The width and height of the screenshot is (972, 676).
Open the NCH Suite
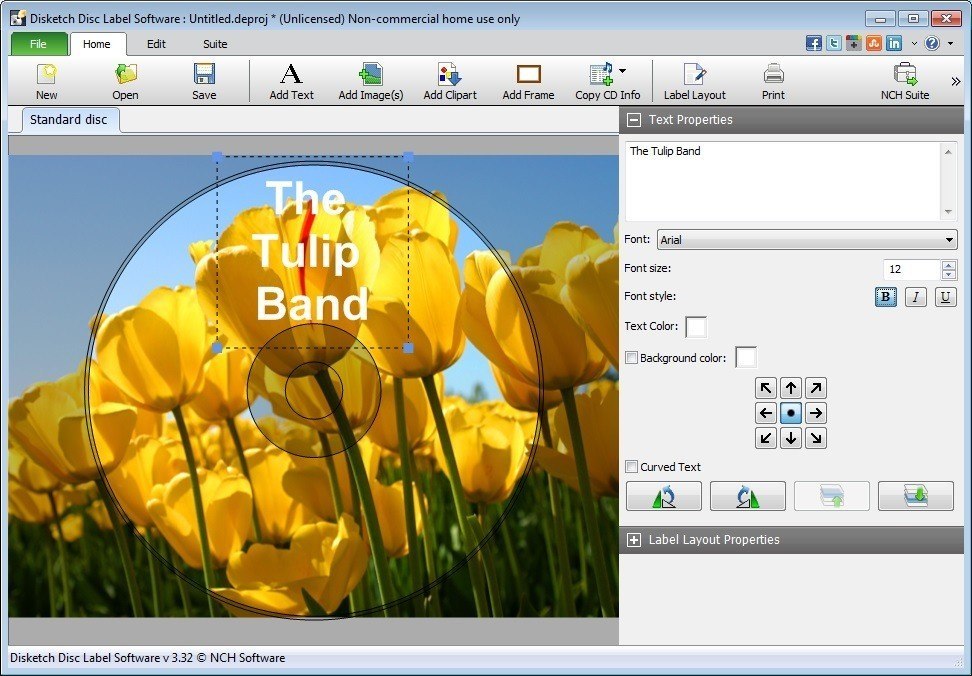tap(905, 80)
